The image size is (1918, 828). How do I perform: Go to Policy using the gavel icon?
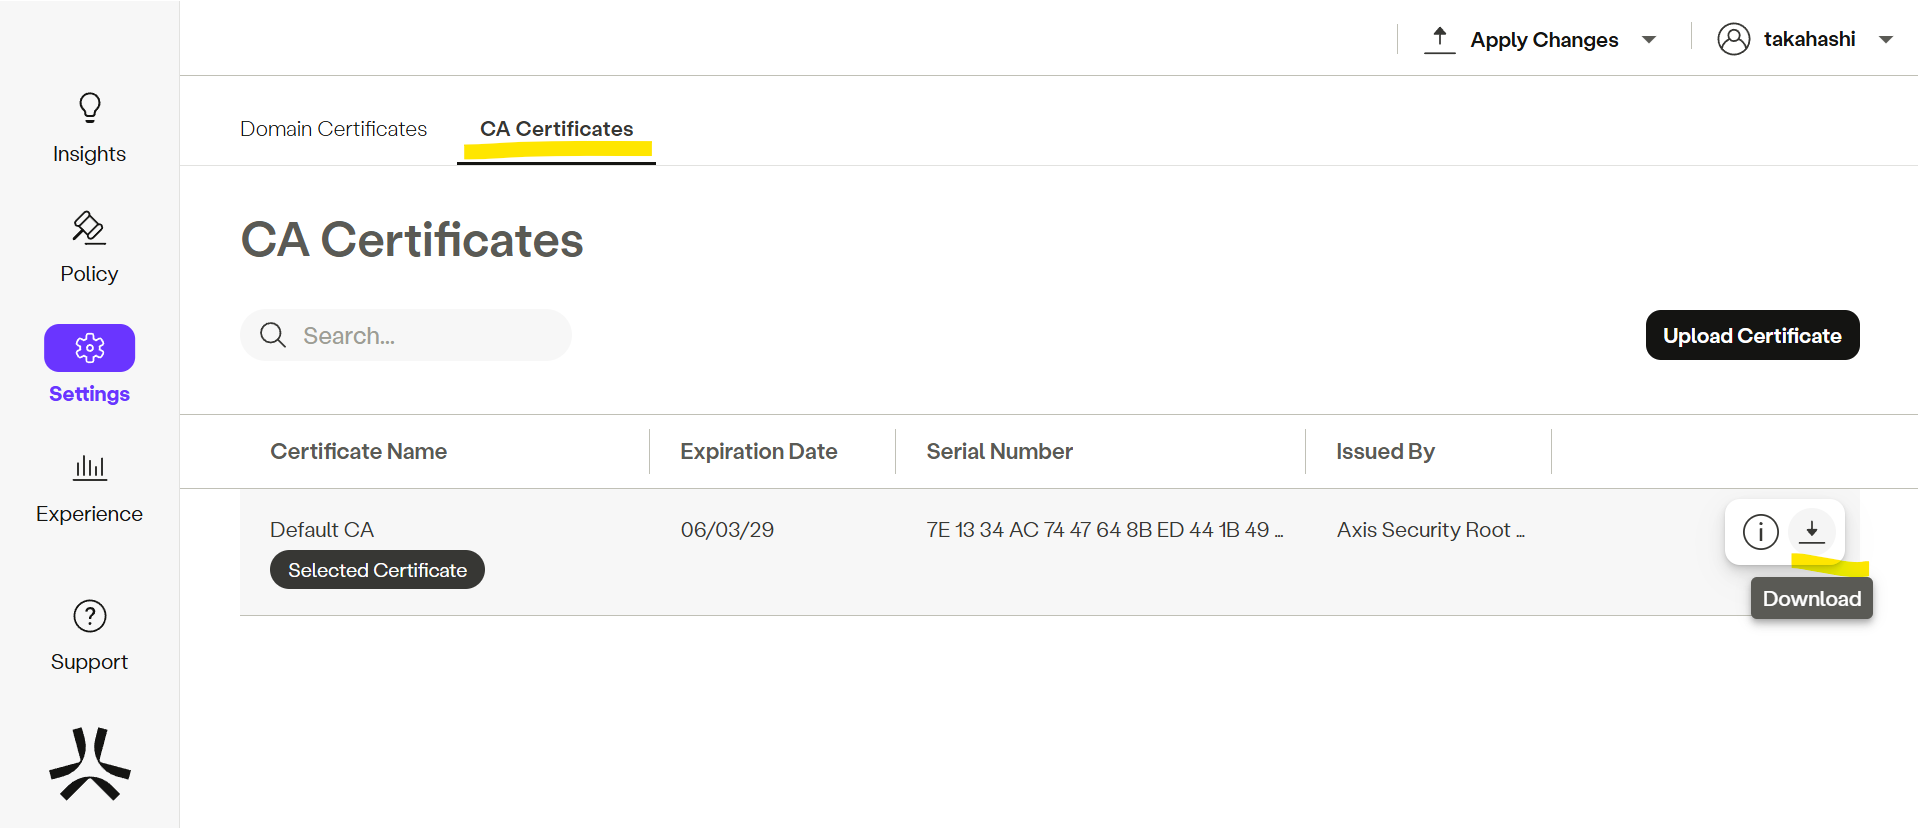(x=89, y=228)
